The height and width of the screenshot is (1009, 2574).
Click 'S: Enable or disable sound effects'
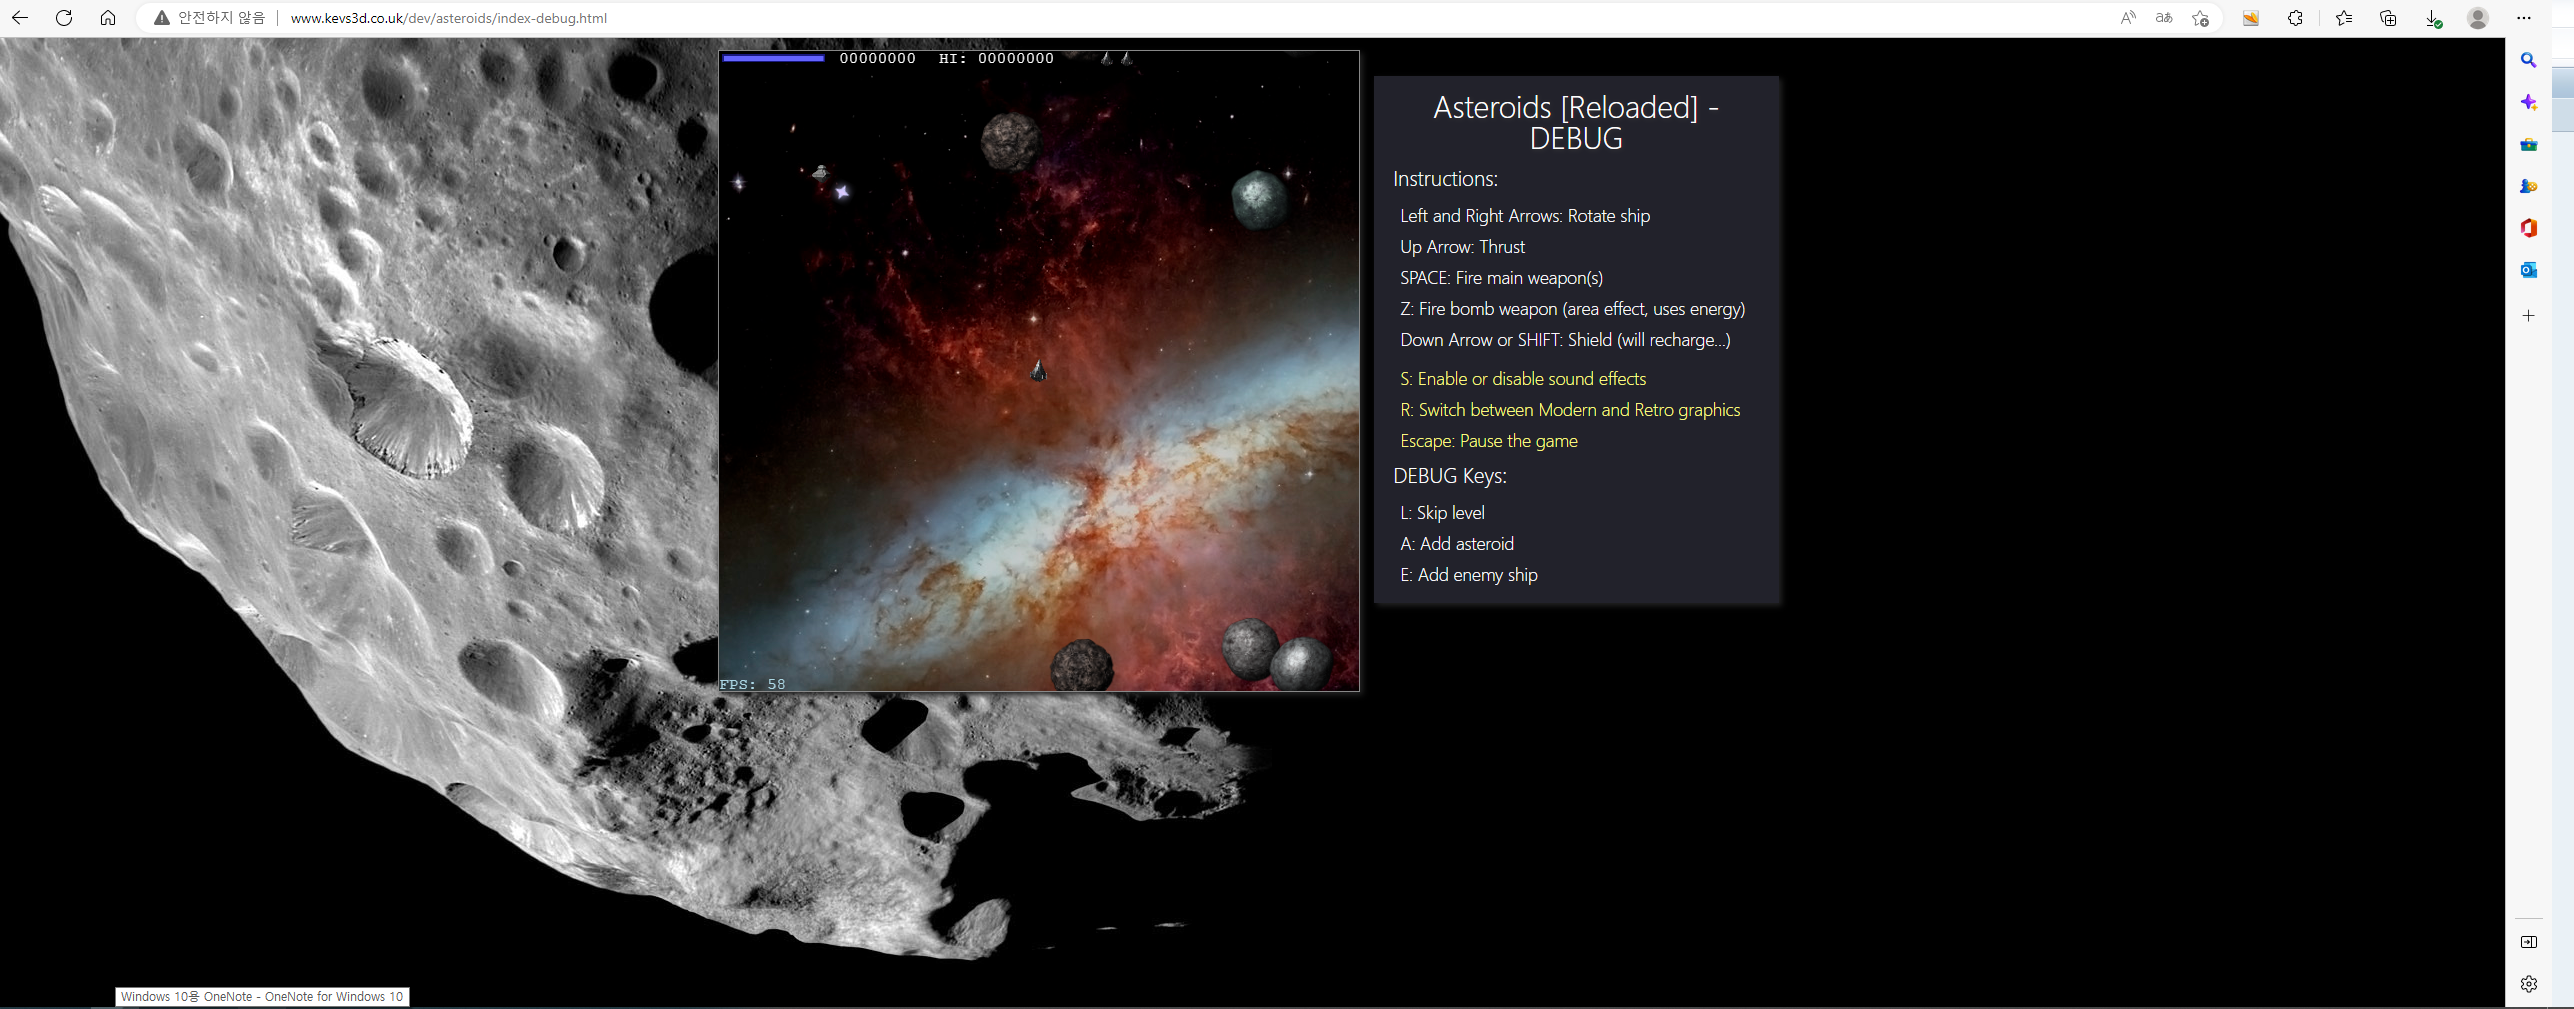1523,379
